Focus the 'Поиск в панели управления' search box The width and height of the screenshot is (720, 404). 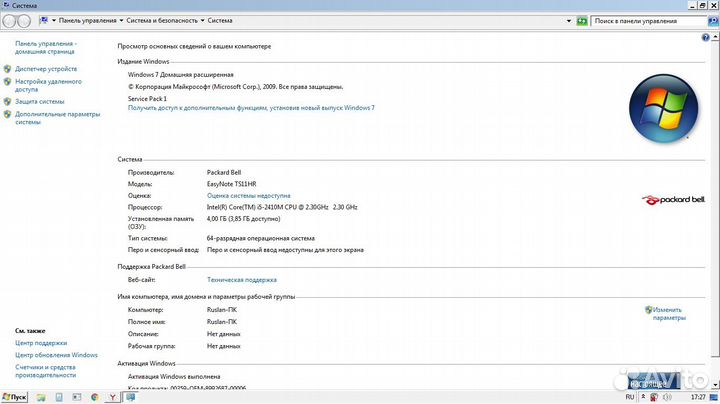[x=648, y=21]
